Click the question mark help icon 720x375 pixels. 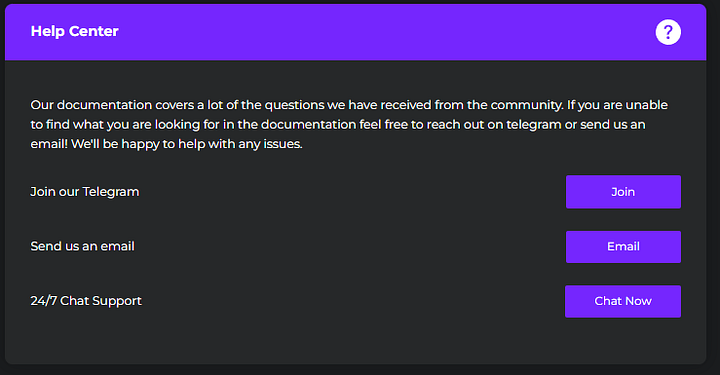(x=668, y=32)
